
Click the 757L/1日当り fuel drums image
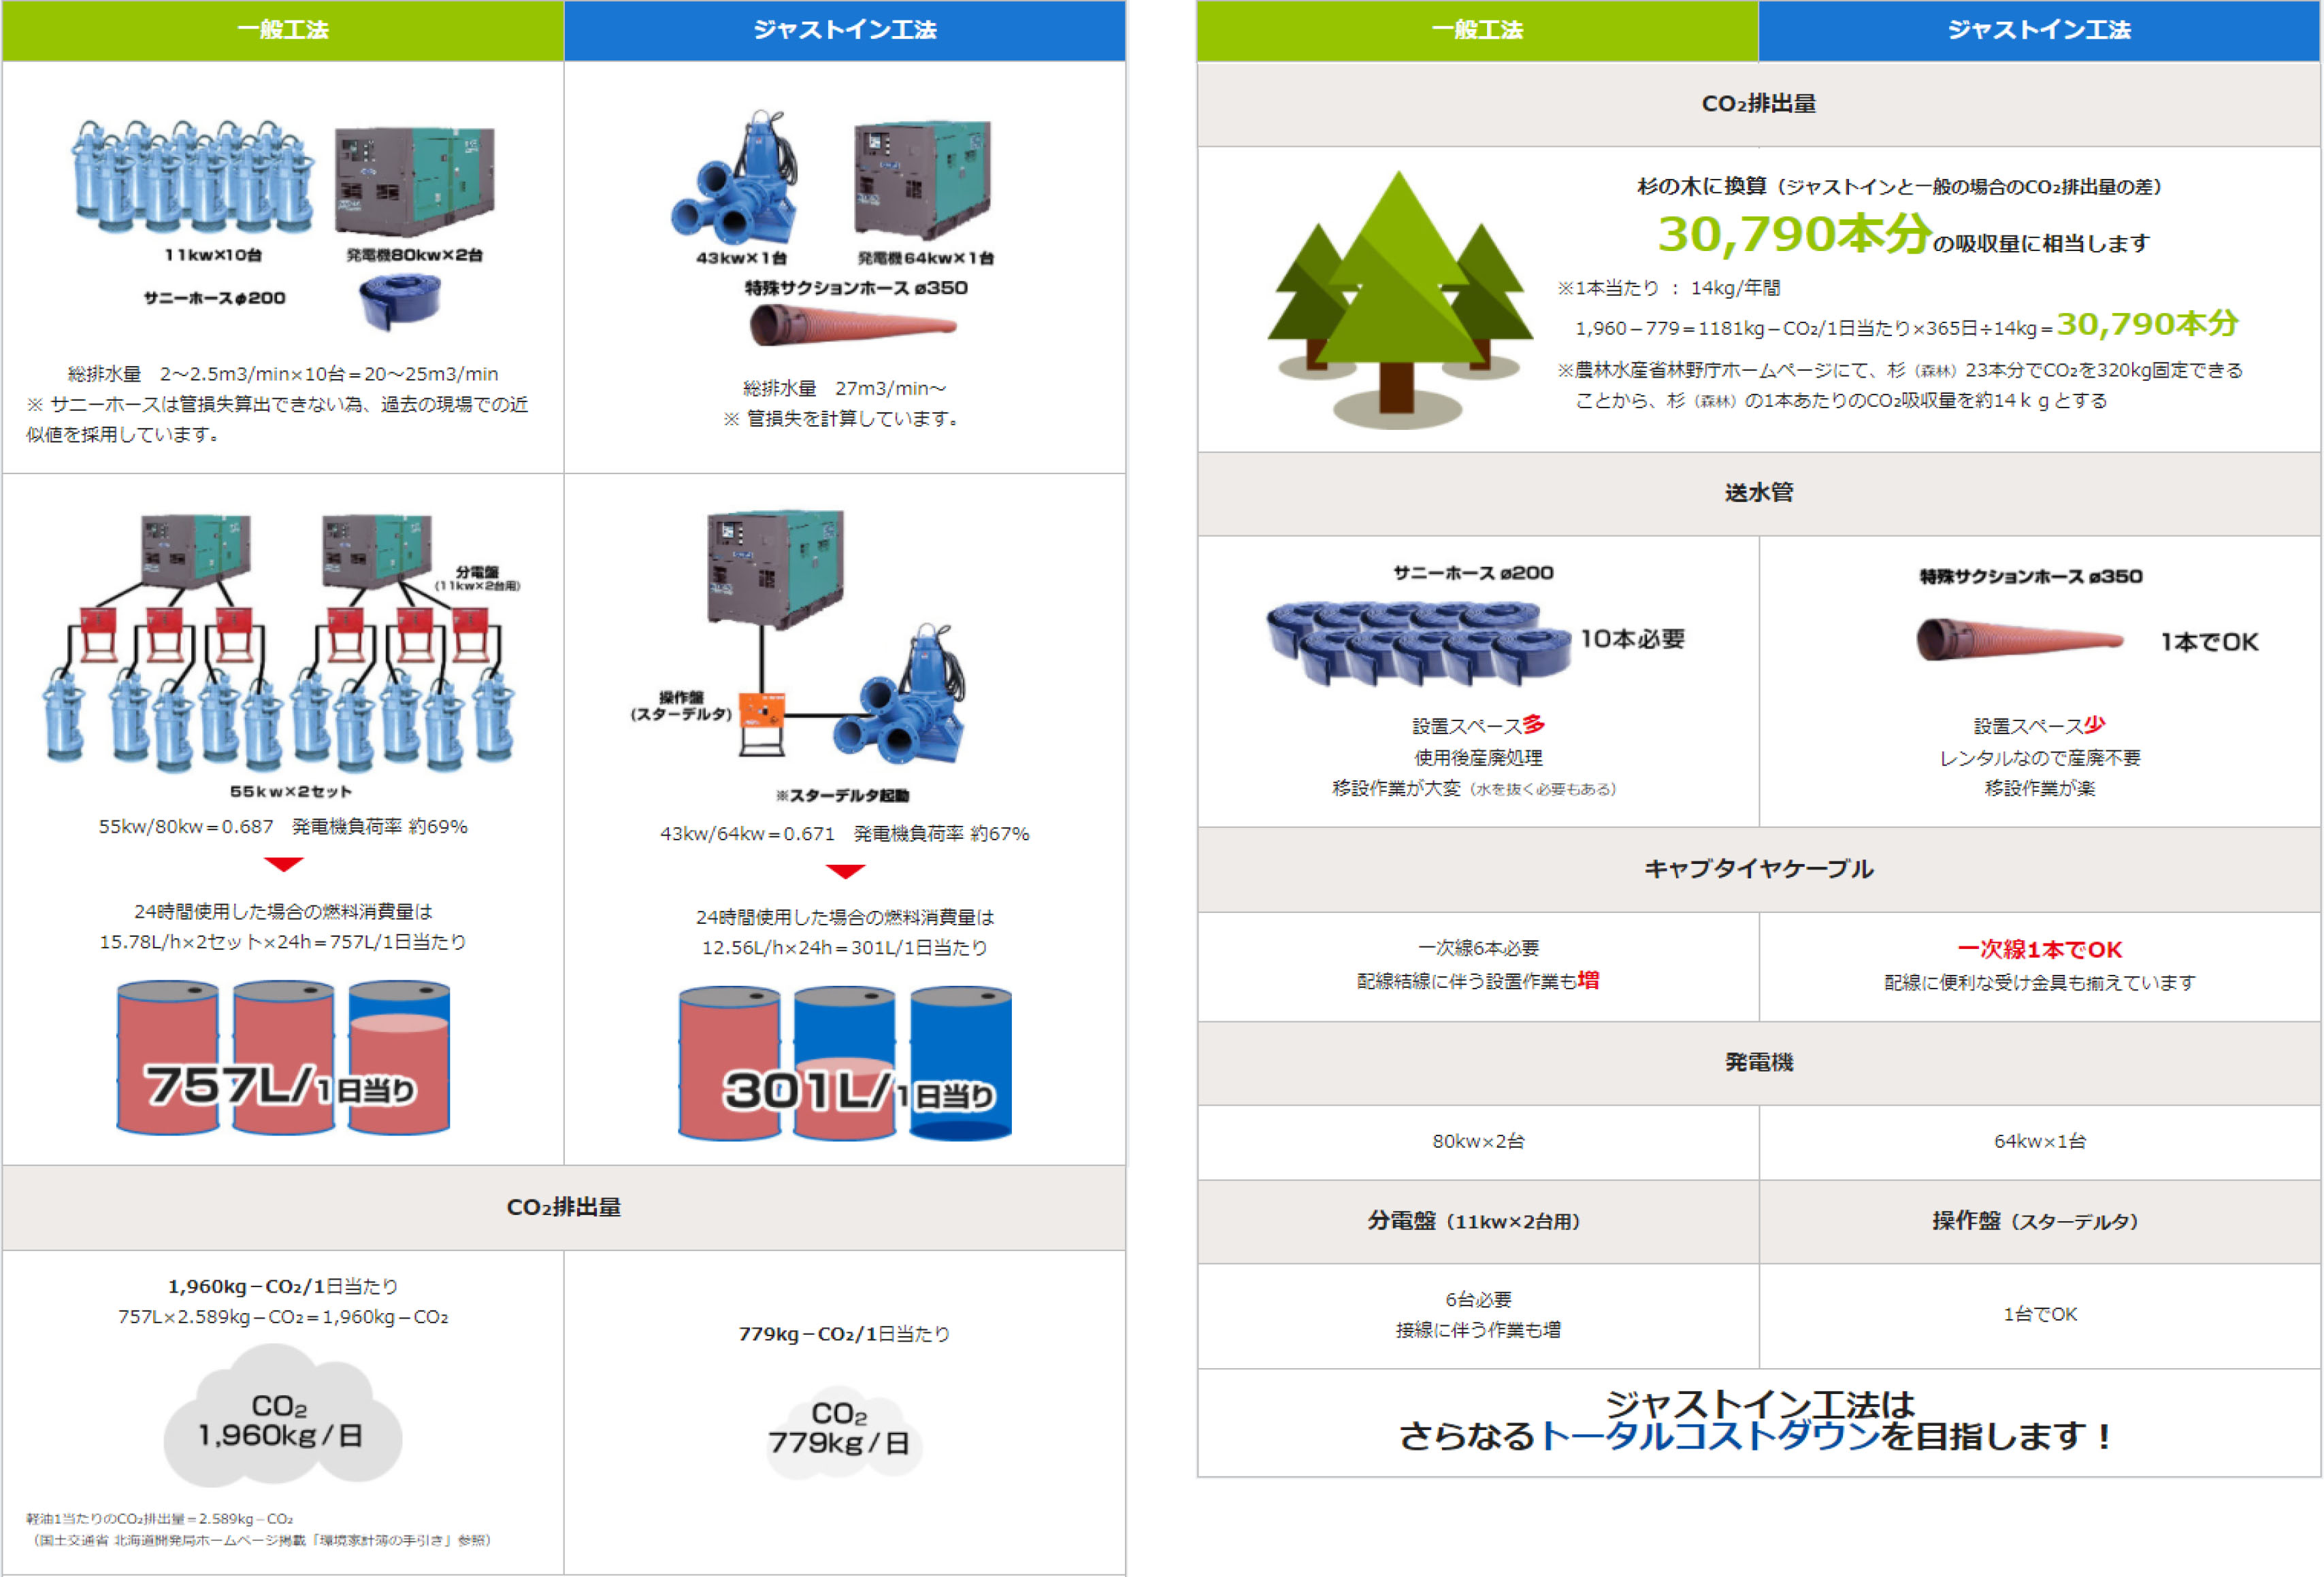pyautogui.click(x=283, y=1058)
